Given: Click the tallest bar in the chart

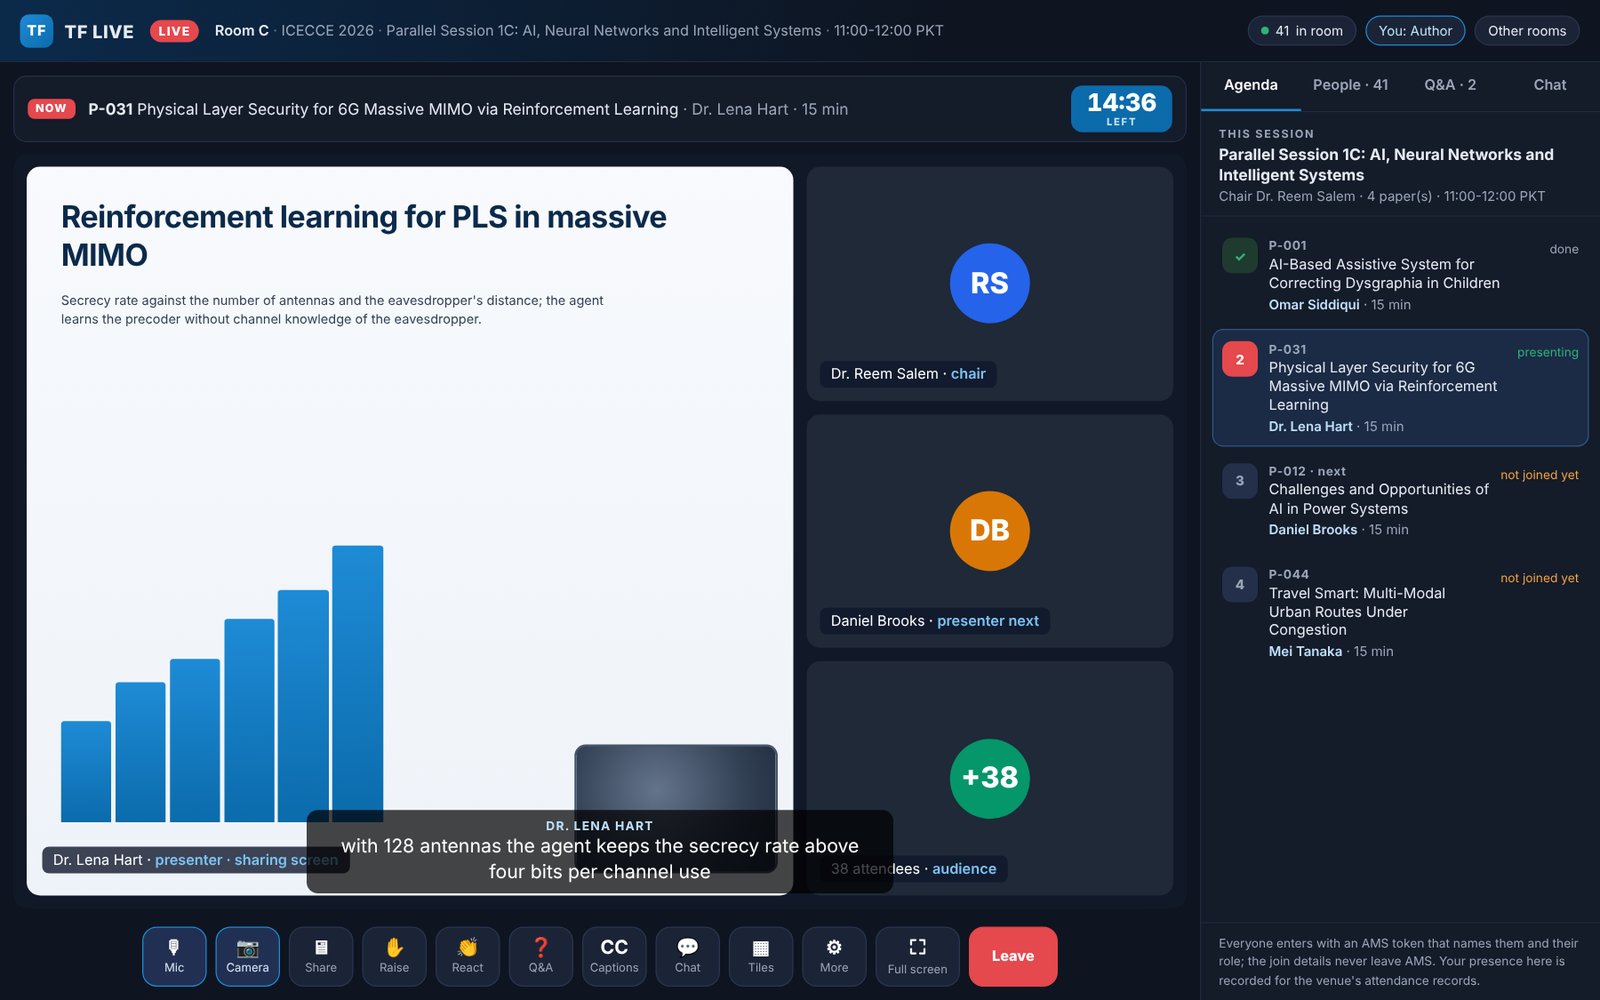Looking at the screenshot, I should pos(358,684).
